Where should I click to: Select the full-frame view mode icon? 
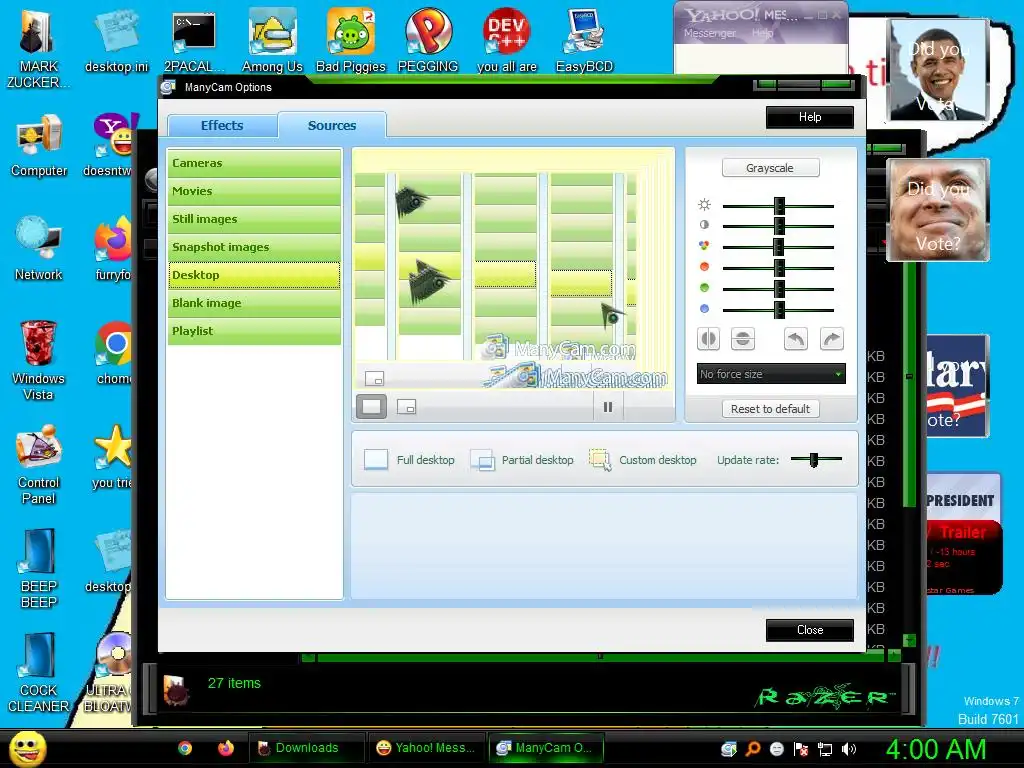coord(372,406)
